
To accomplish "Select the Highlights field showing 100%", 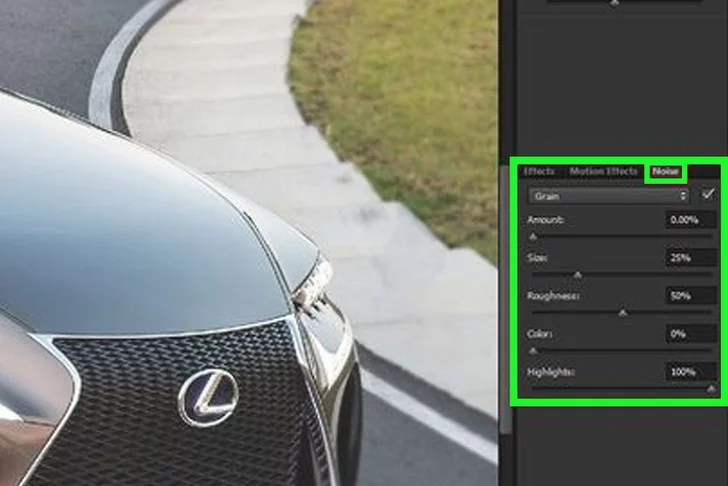I will [x=690, y=372].
